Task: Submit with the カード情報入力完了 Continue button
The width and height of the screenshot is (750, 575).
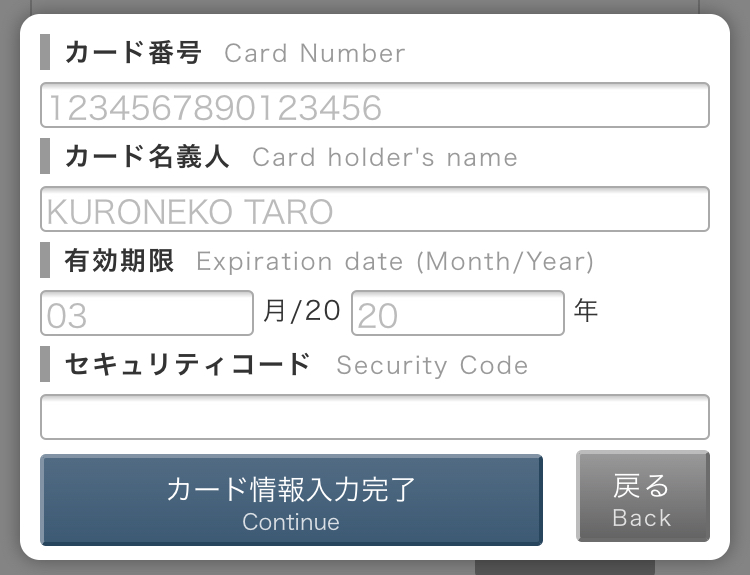Action: 291,500
